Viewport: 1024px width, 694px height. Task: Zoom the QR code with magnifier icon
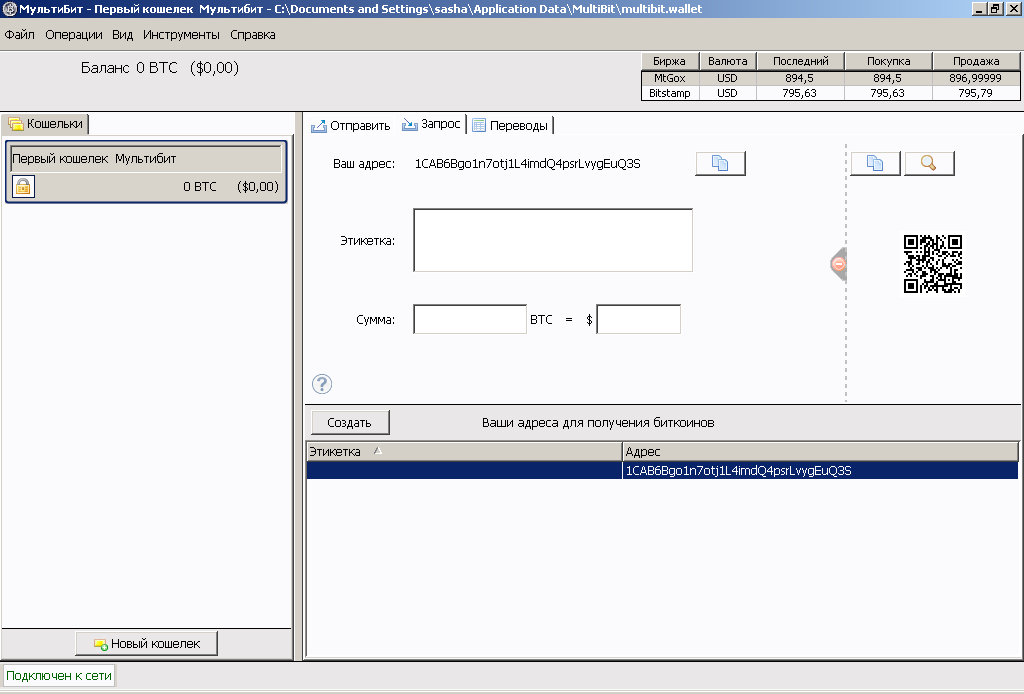(929, 163)
